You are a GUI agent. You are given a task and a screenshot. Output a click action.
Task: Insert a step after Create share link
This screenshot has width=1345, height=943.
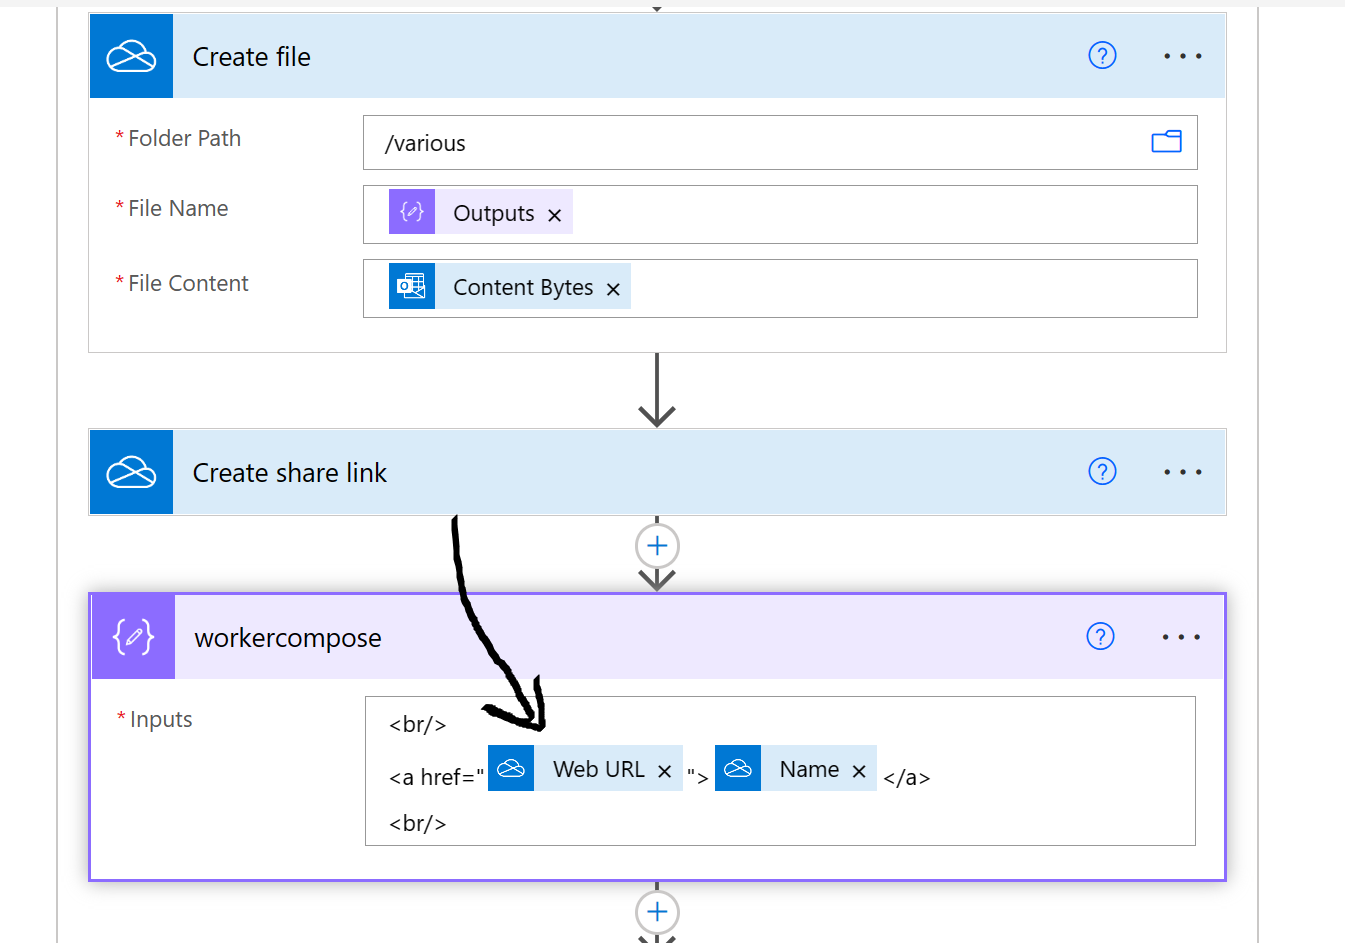point(657,546)
